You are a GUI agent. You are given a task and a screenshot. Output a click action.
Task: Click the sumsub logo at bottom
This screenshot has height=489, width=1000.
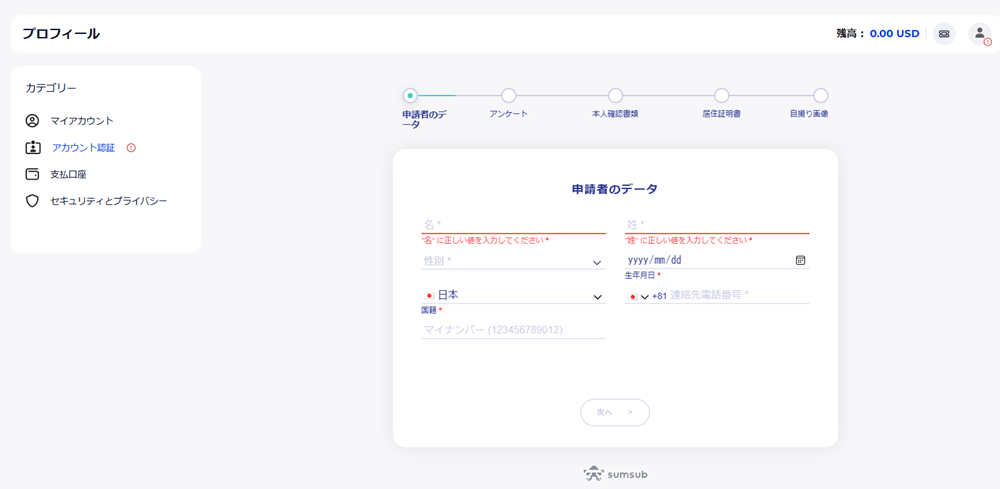pos(615,474)
